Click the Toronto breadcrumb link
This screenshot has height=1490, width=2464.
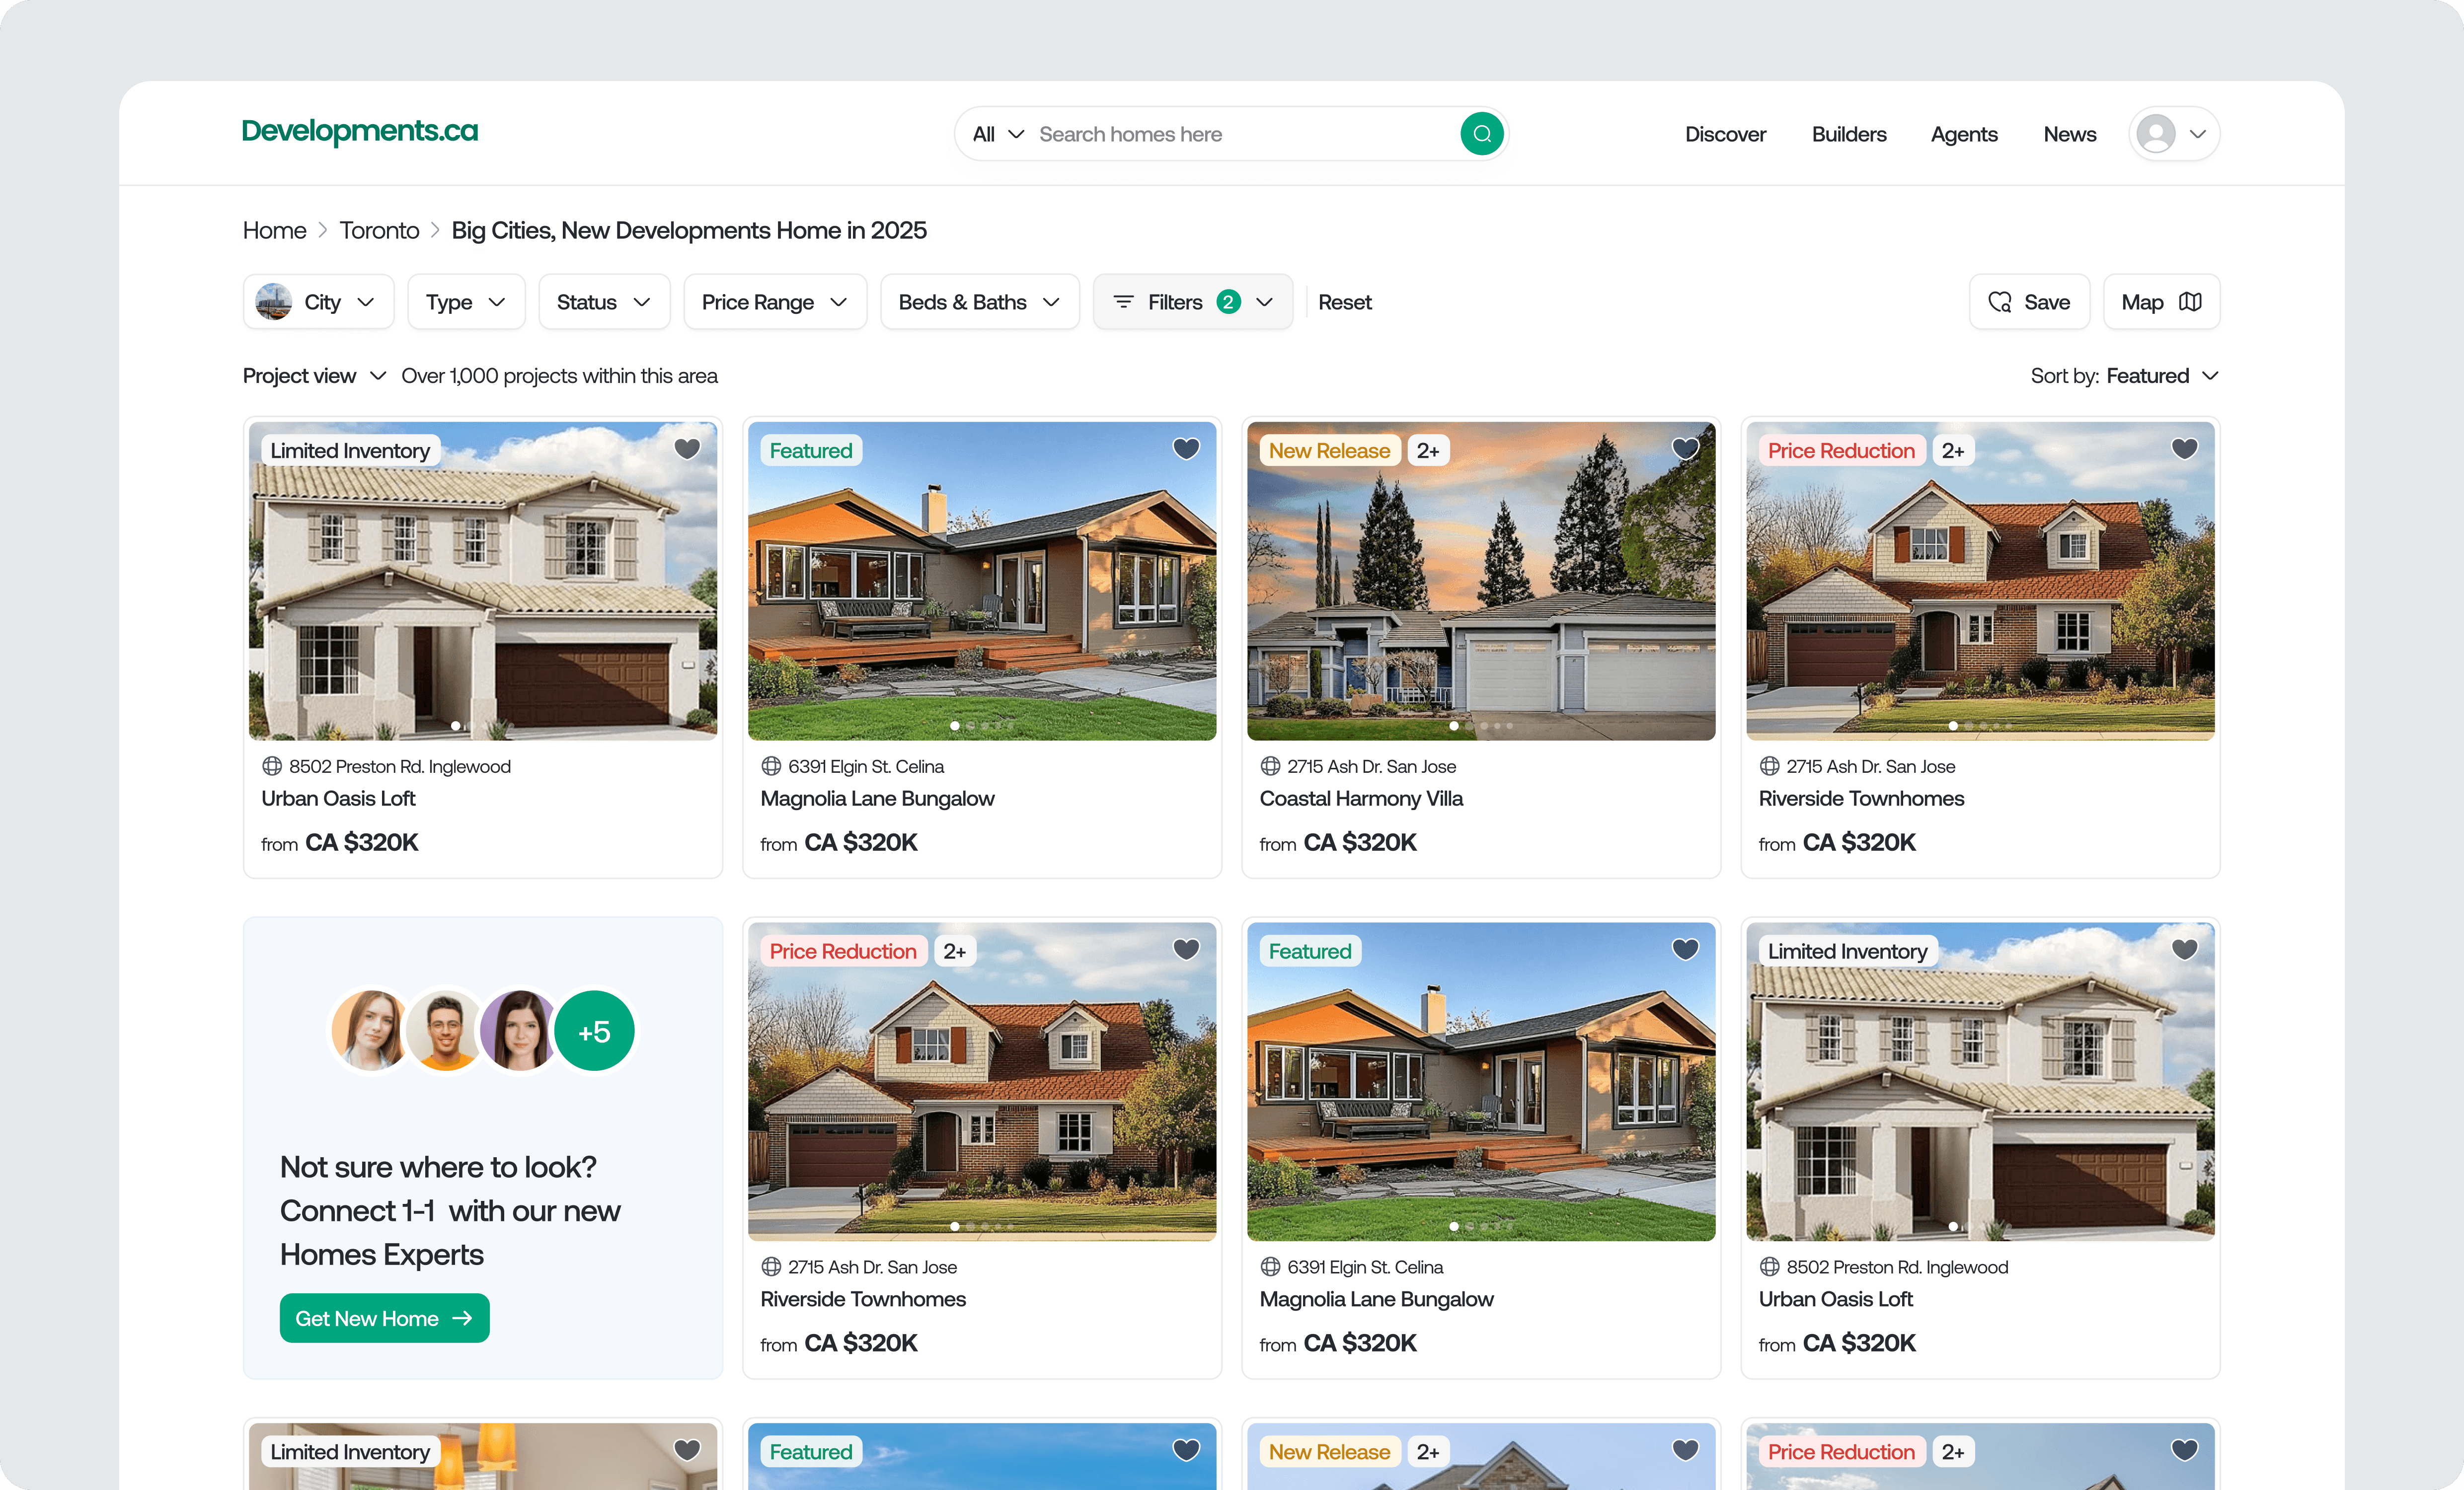click(x=379, y=230)
